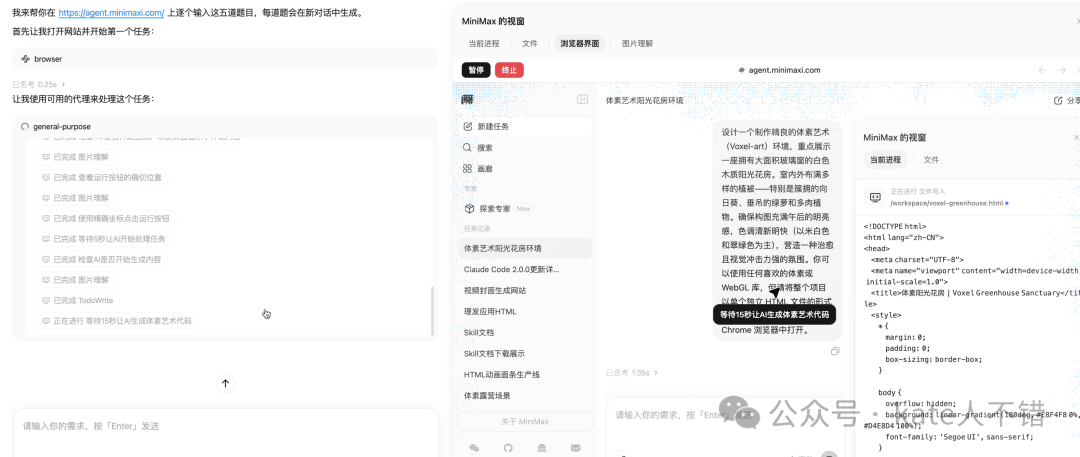Image resolution: width=1080 pixels, height=457 pixels.
Task: Open the 画廊 gallery from sidebar
Action: [468, 169]
